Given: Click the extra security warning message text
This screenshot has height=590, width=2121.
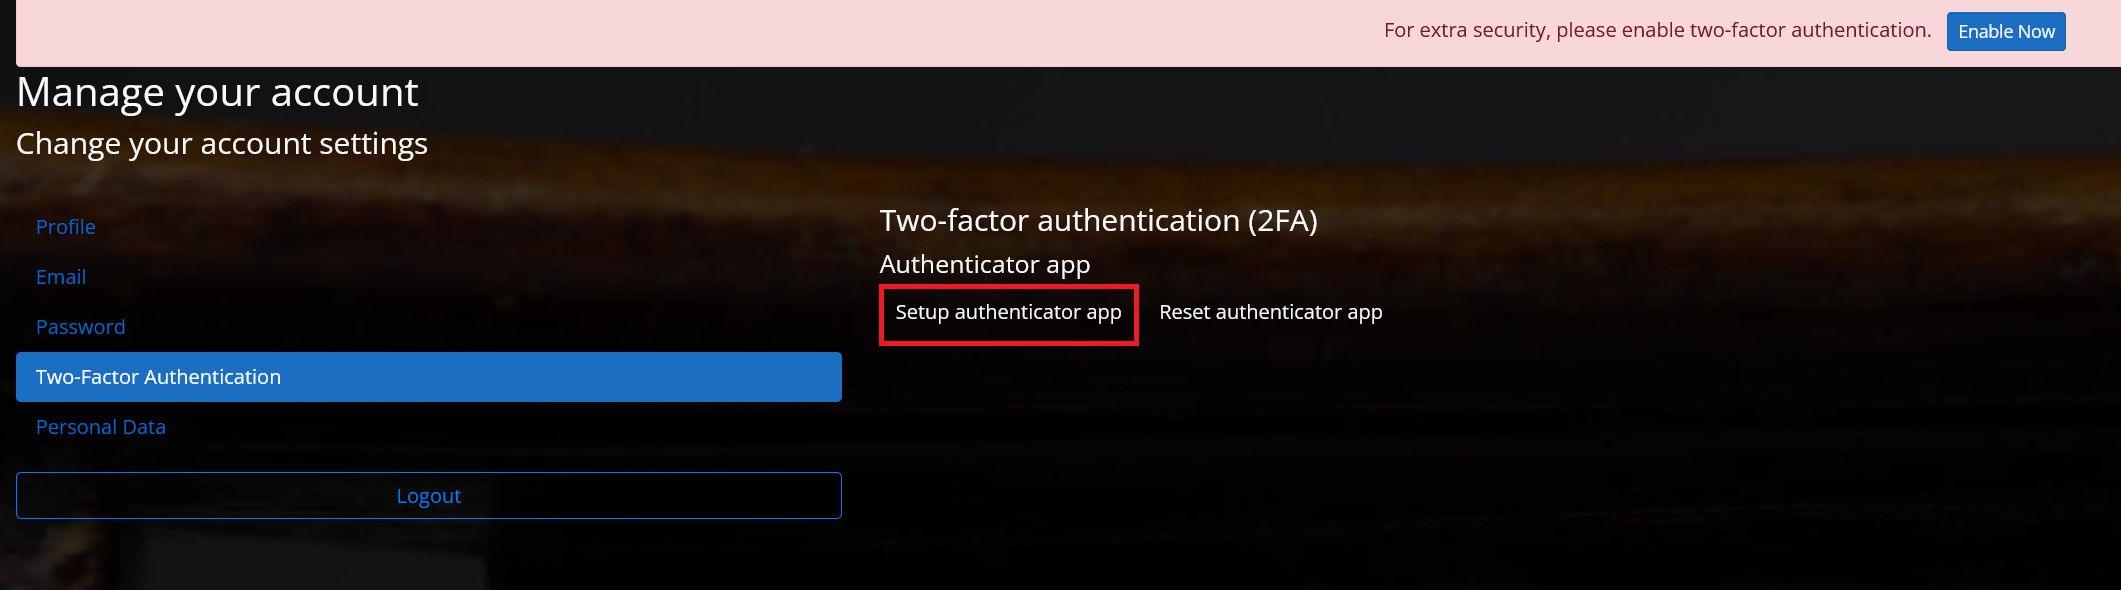Looking at the screenshot, I should pos(1657,31).
